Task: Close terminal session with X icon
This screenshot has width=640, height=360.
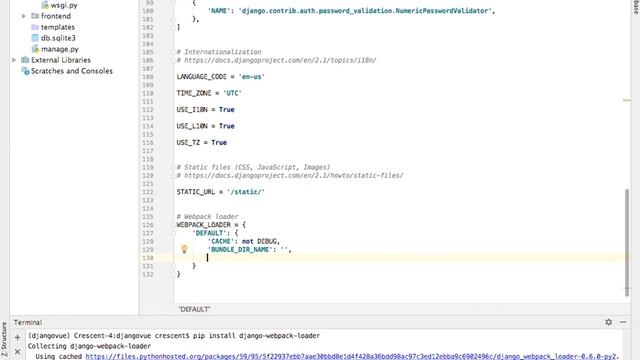Action: pyautogui.click(x=17, y=351)
